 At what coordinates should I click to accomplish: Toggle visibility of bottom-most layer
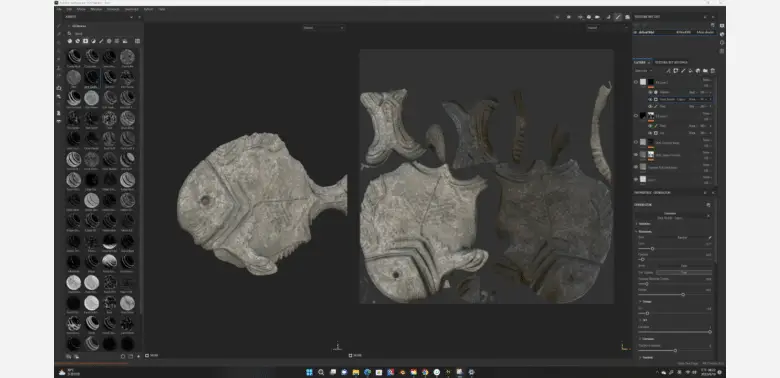[636, 180]
